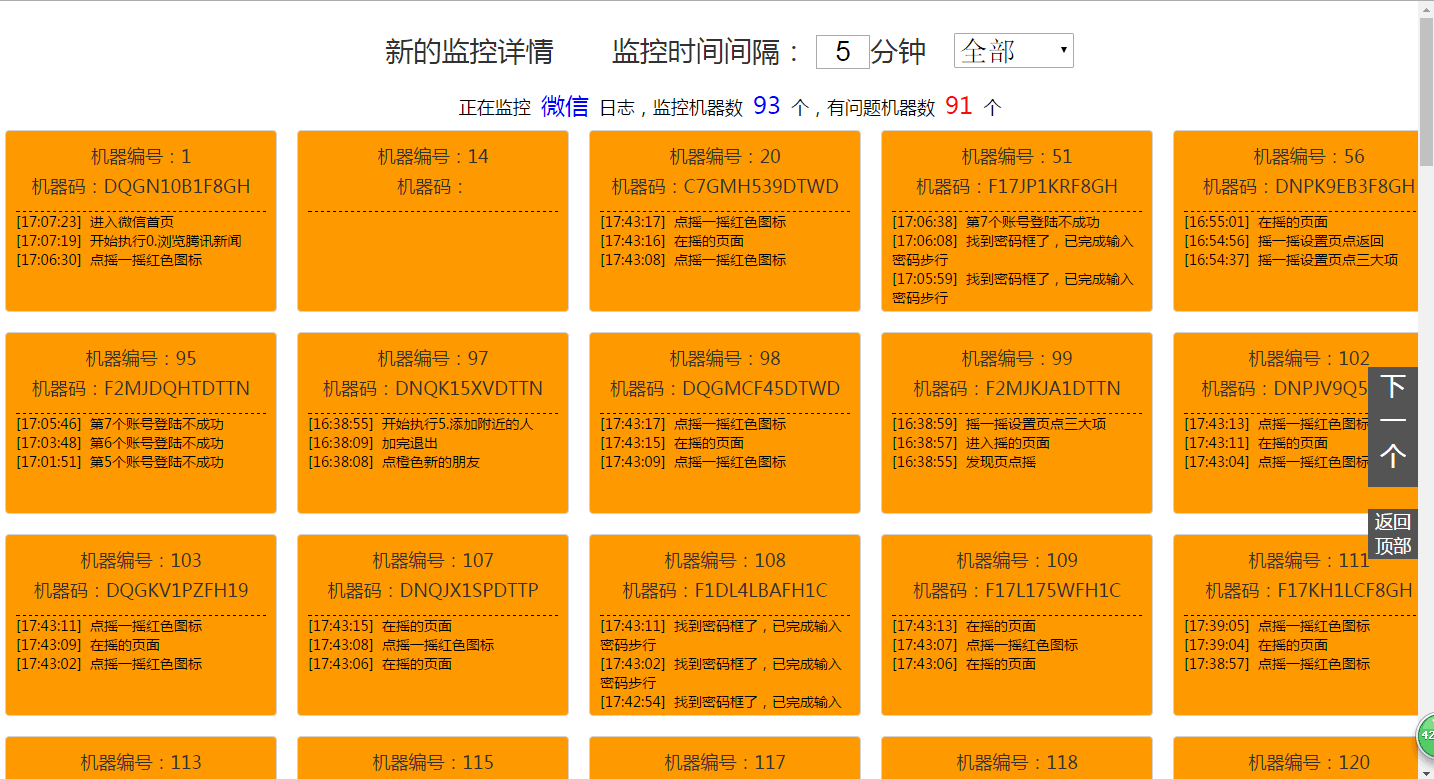Click machine card 机器编号：115

[433, 758]
